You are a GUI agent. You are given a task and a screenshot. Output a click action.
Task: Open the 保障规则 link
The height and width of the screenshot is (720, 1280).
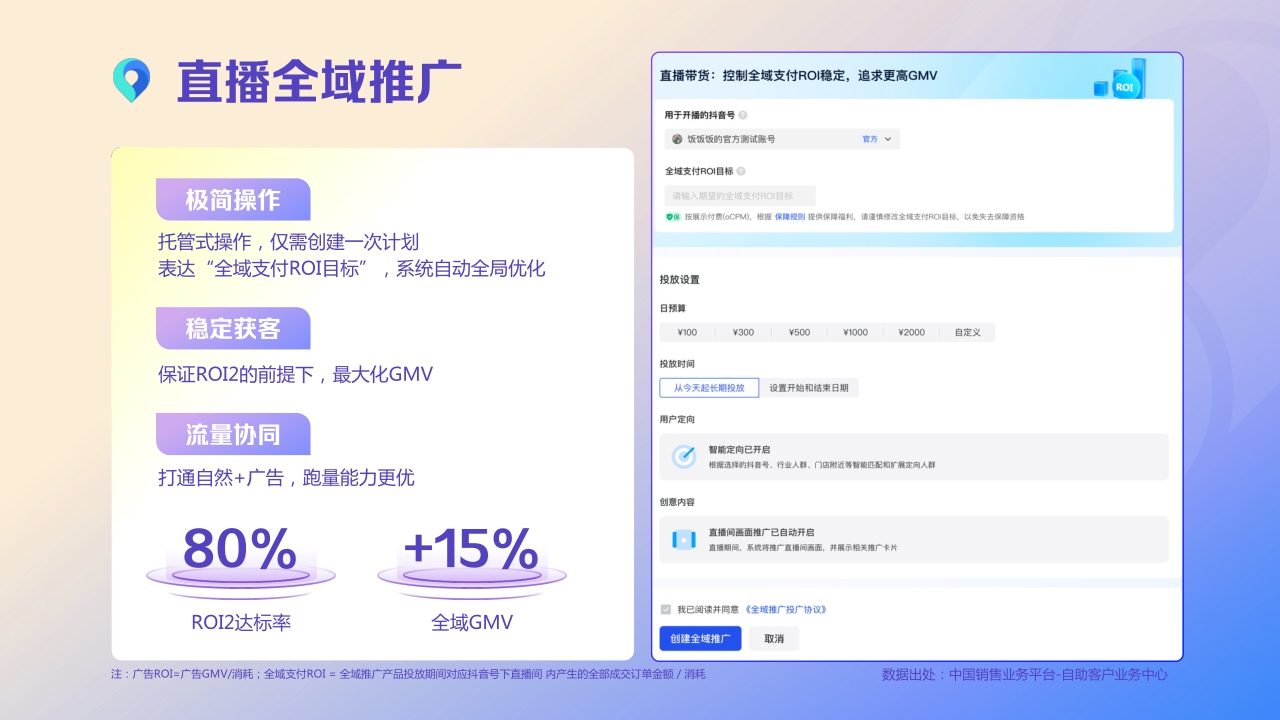(790, 216)
